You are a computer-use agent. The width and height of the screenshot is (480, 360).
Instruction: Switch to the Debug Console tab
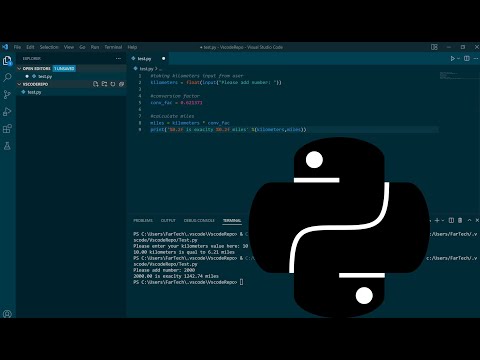tap(199, 220)
